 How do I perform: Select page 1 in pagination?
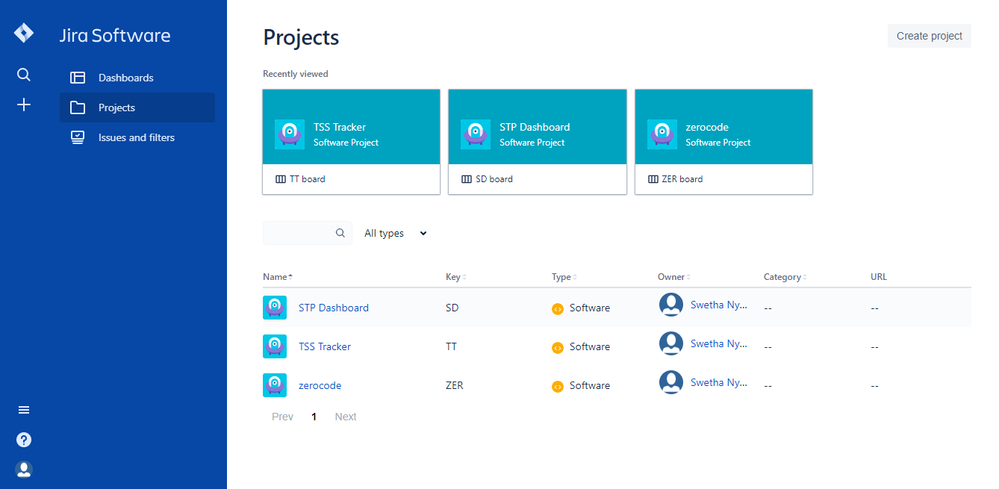[x=314, y=417]
